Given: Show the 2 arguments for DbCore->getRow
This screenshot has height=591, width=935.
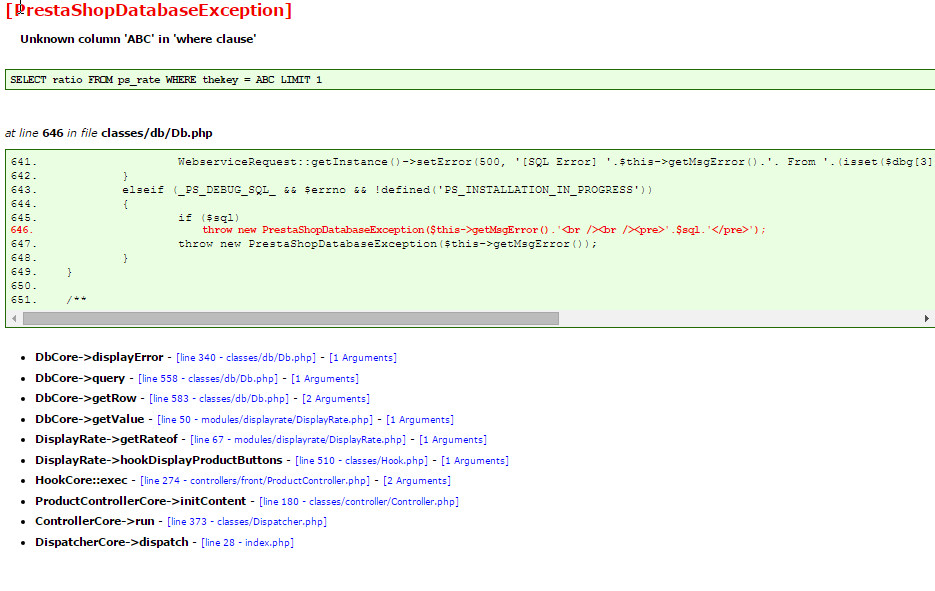Looking at the screenshot, I should (336, 399).
